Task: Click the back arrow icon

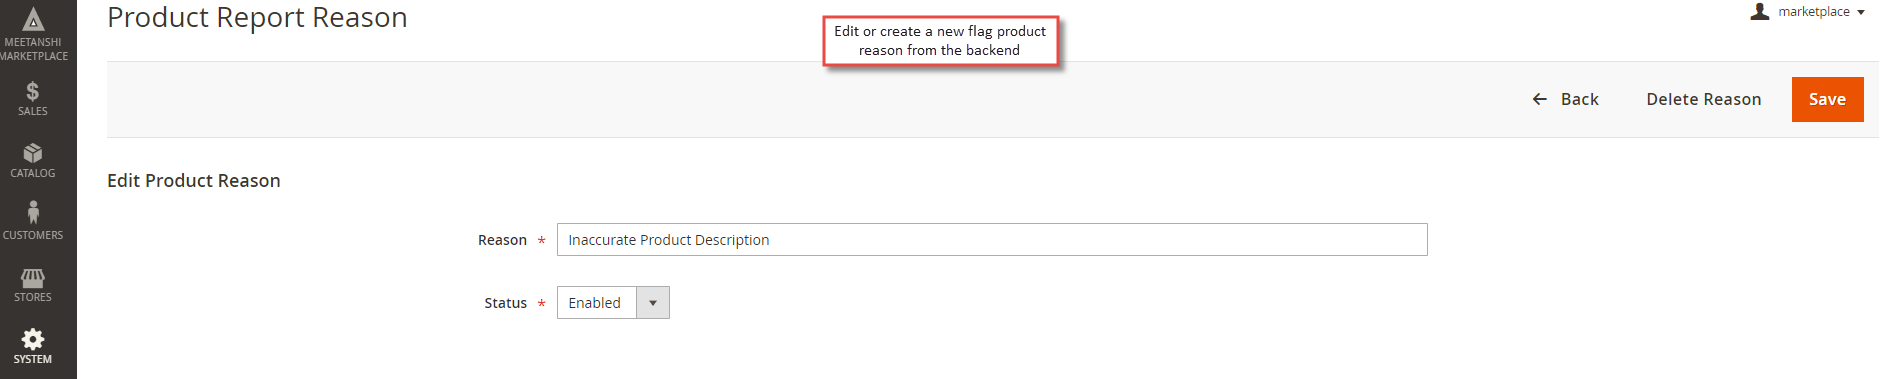Action: coord(1540,99)
